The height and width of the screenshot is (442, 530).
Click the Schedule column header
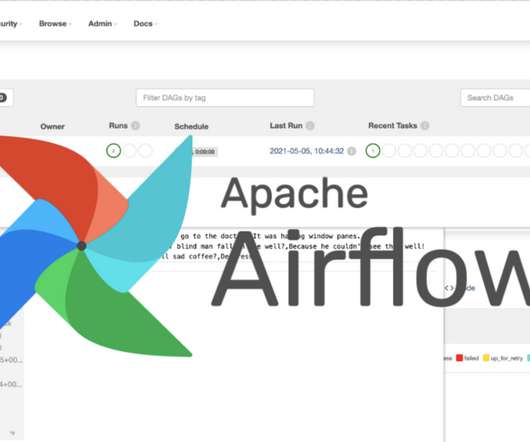(x=191, y=126)
